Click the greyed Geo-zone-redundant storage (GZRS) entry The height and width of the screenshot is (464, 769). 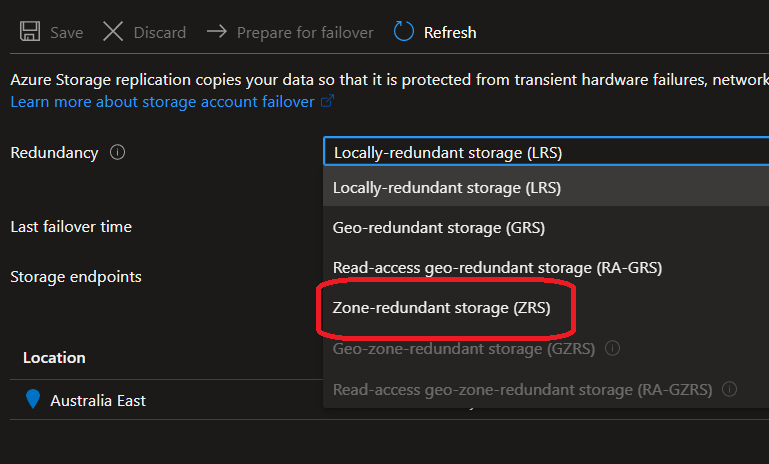coord(463,349)
